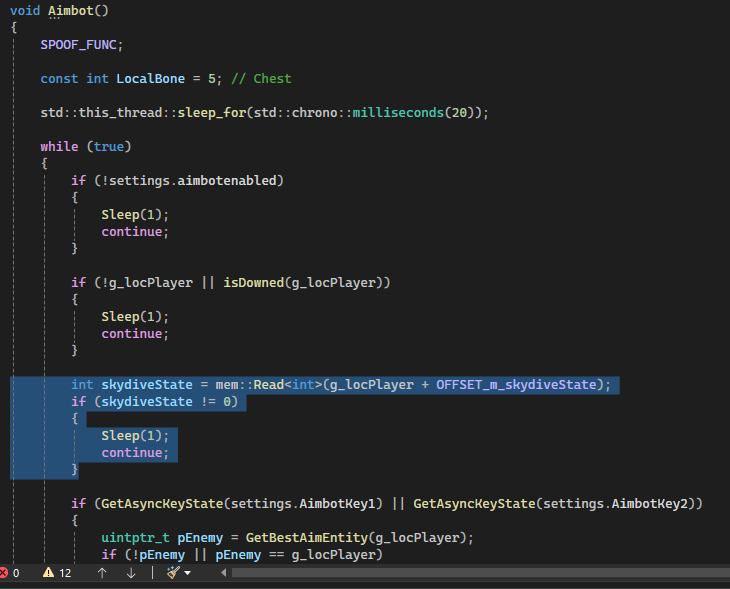
Task: Click OFFSET_m_skydiveState constant
Action: (516, 385)
